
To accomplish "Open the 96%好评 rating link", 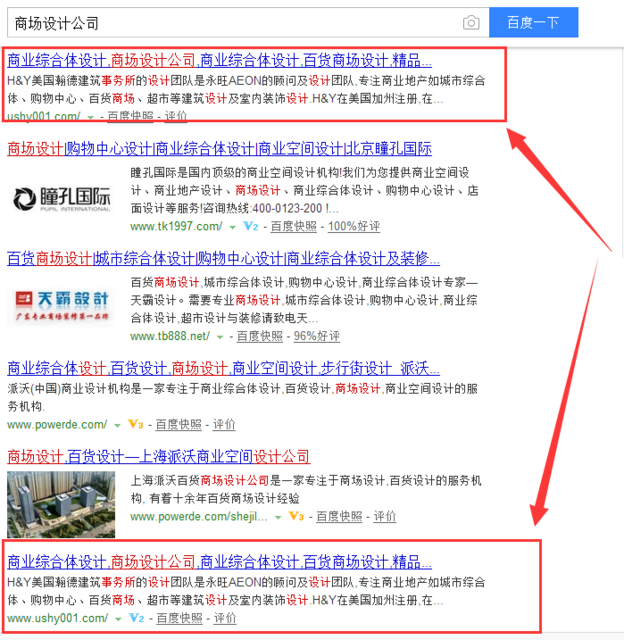I will (316, 336).
